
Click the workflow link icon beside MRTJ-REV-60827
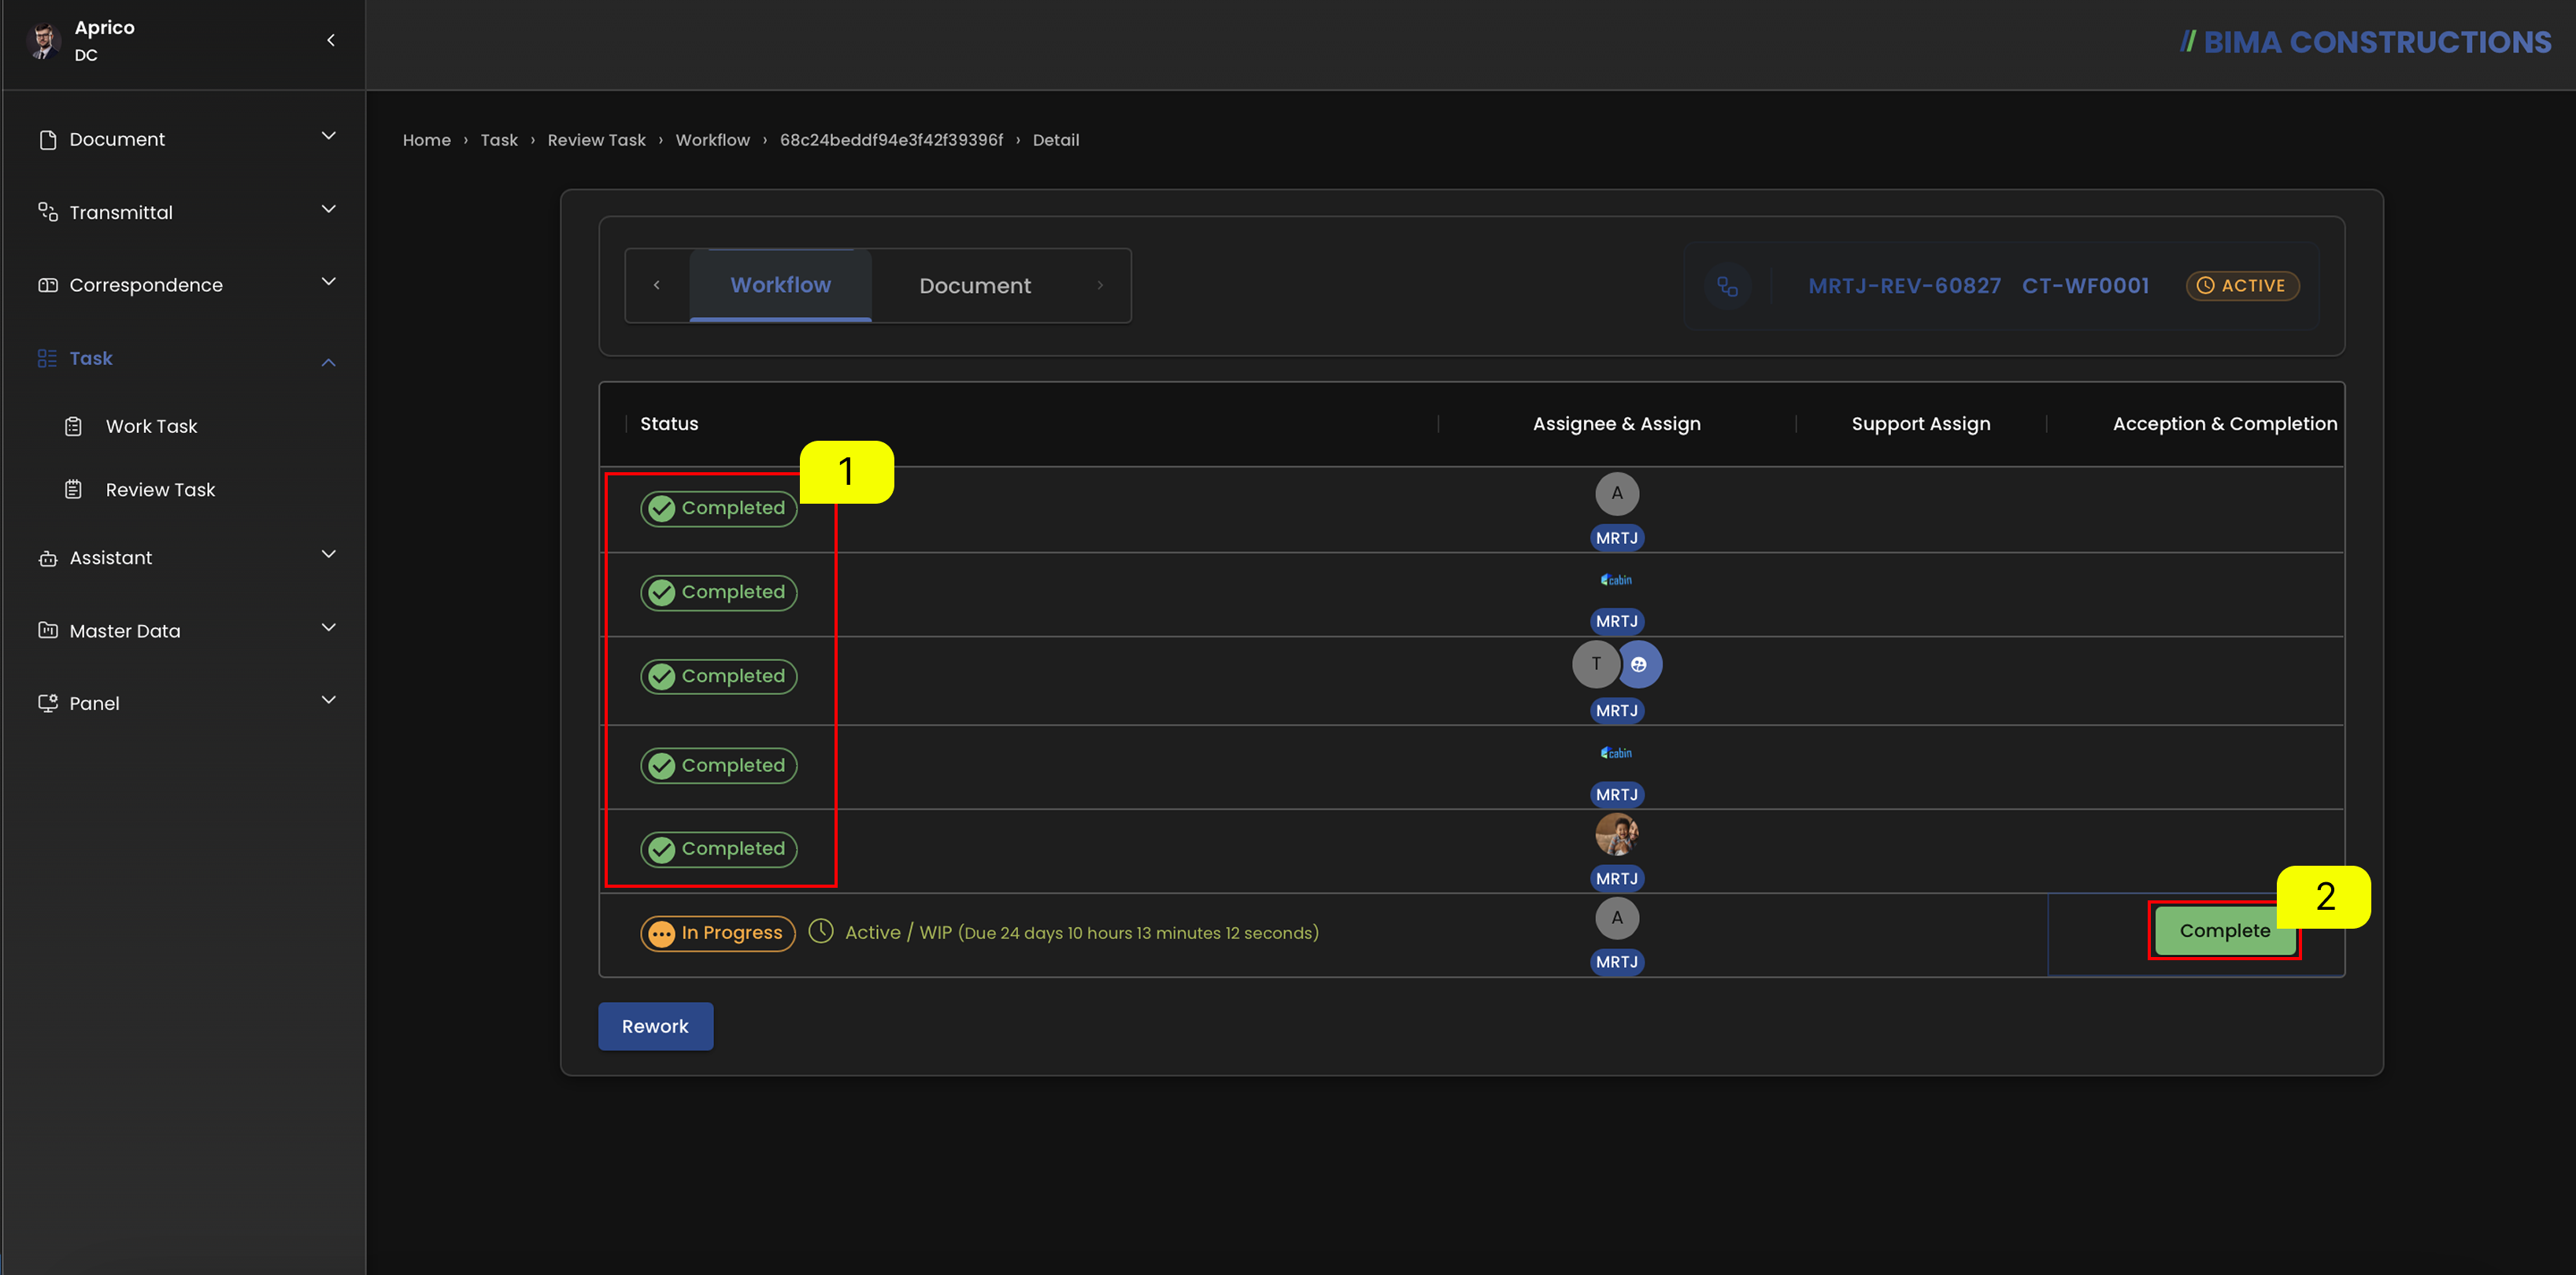[1727, 286]
